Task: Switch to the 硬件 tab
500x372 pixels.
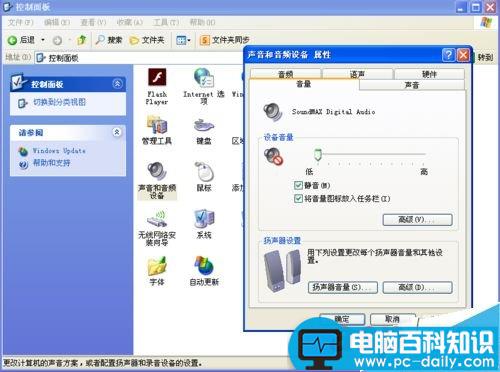Action: [x=429, y=74]
